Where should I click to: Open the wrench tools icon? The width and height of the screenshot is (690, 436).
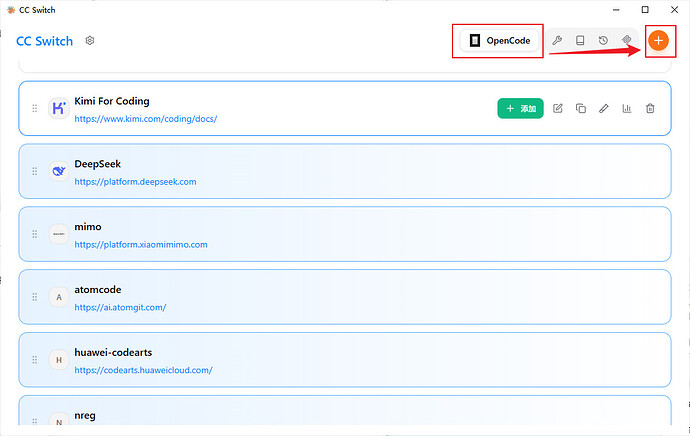[x=557, y=40]
